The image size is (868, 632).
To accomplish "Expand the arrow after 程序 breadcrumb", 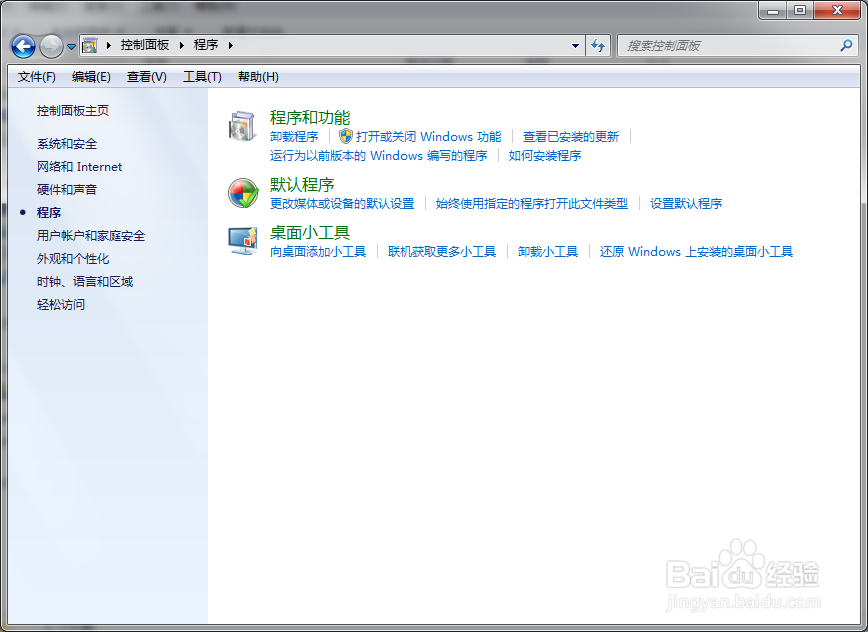I will click(x=230, y=45).
